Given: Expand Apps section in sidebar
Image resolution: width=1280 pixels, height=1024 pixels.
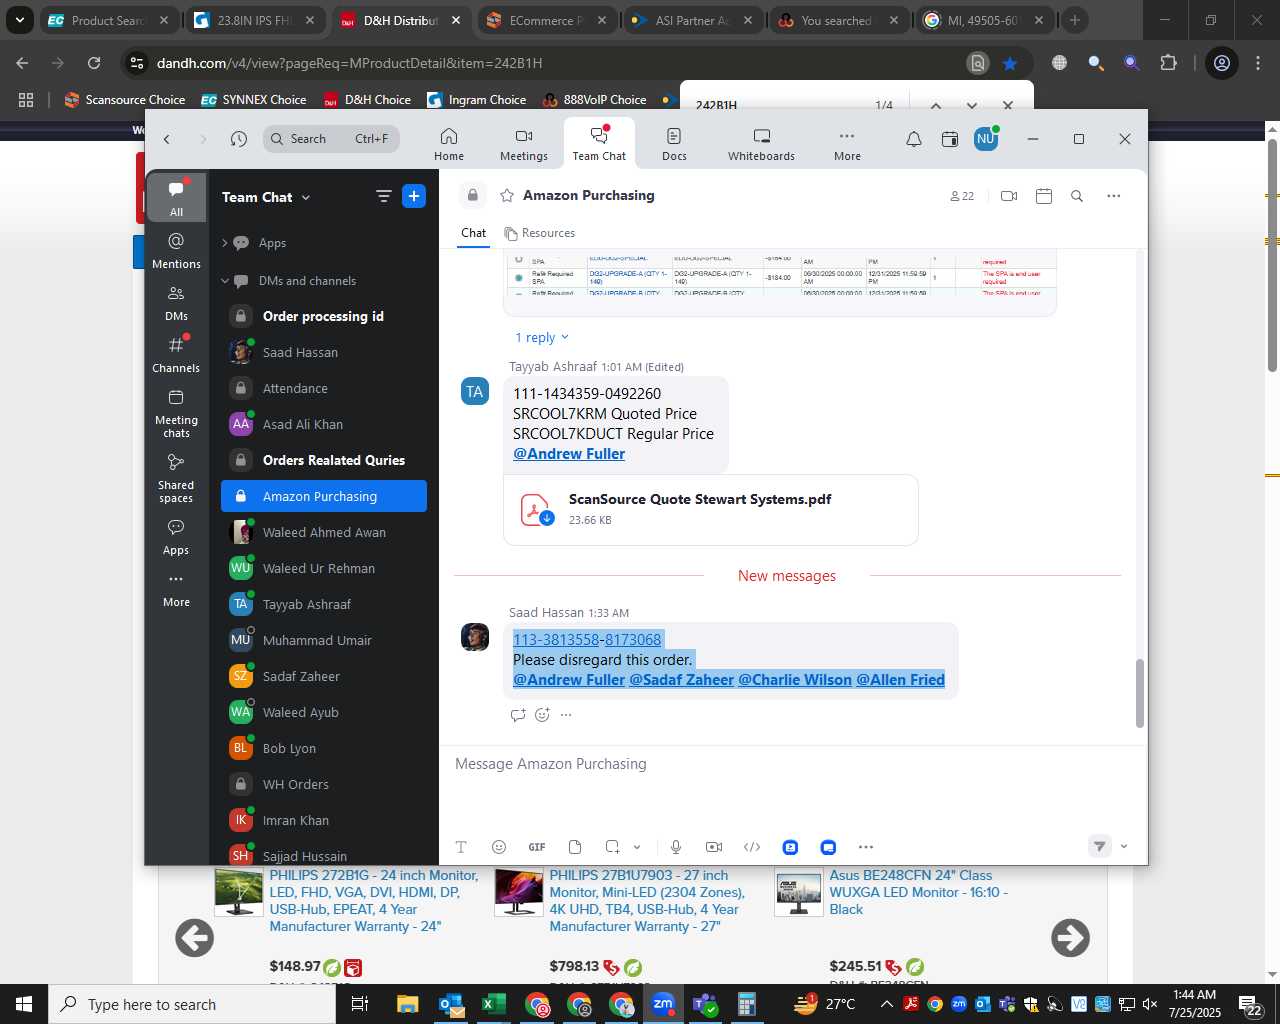Looking at the screenshot, I should pyautogui.click(x=225, y=243).
